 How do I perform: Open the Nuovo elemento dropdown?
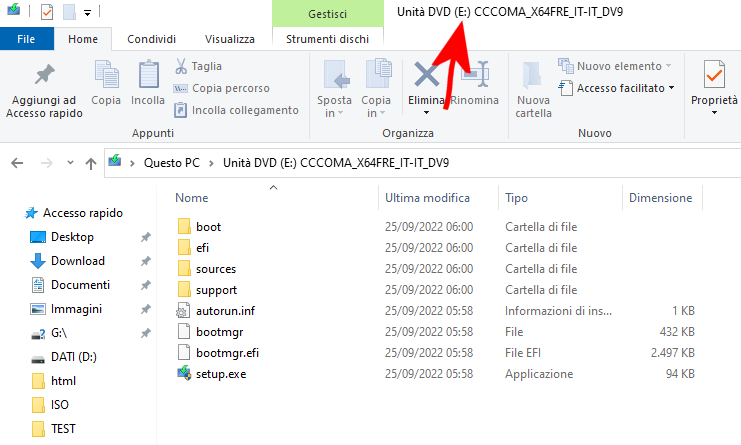(615, 66)
